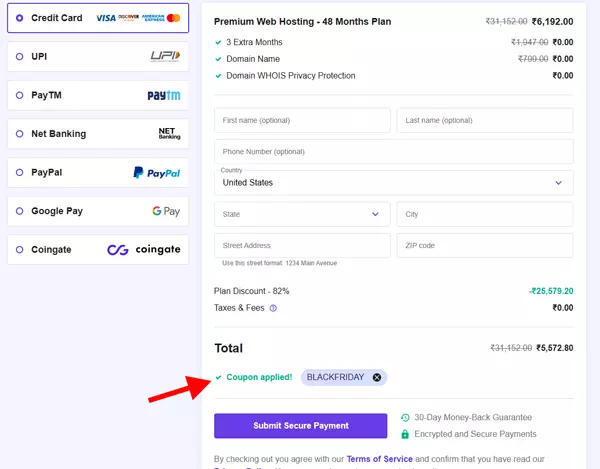Remove the BLACKFRIDAY coupon with X icon
This screenshot has height=469, width=600.
click(x=377, y=378)
